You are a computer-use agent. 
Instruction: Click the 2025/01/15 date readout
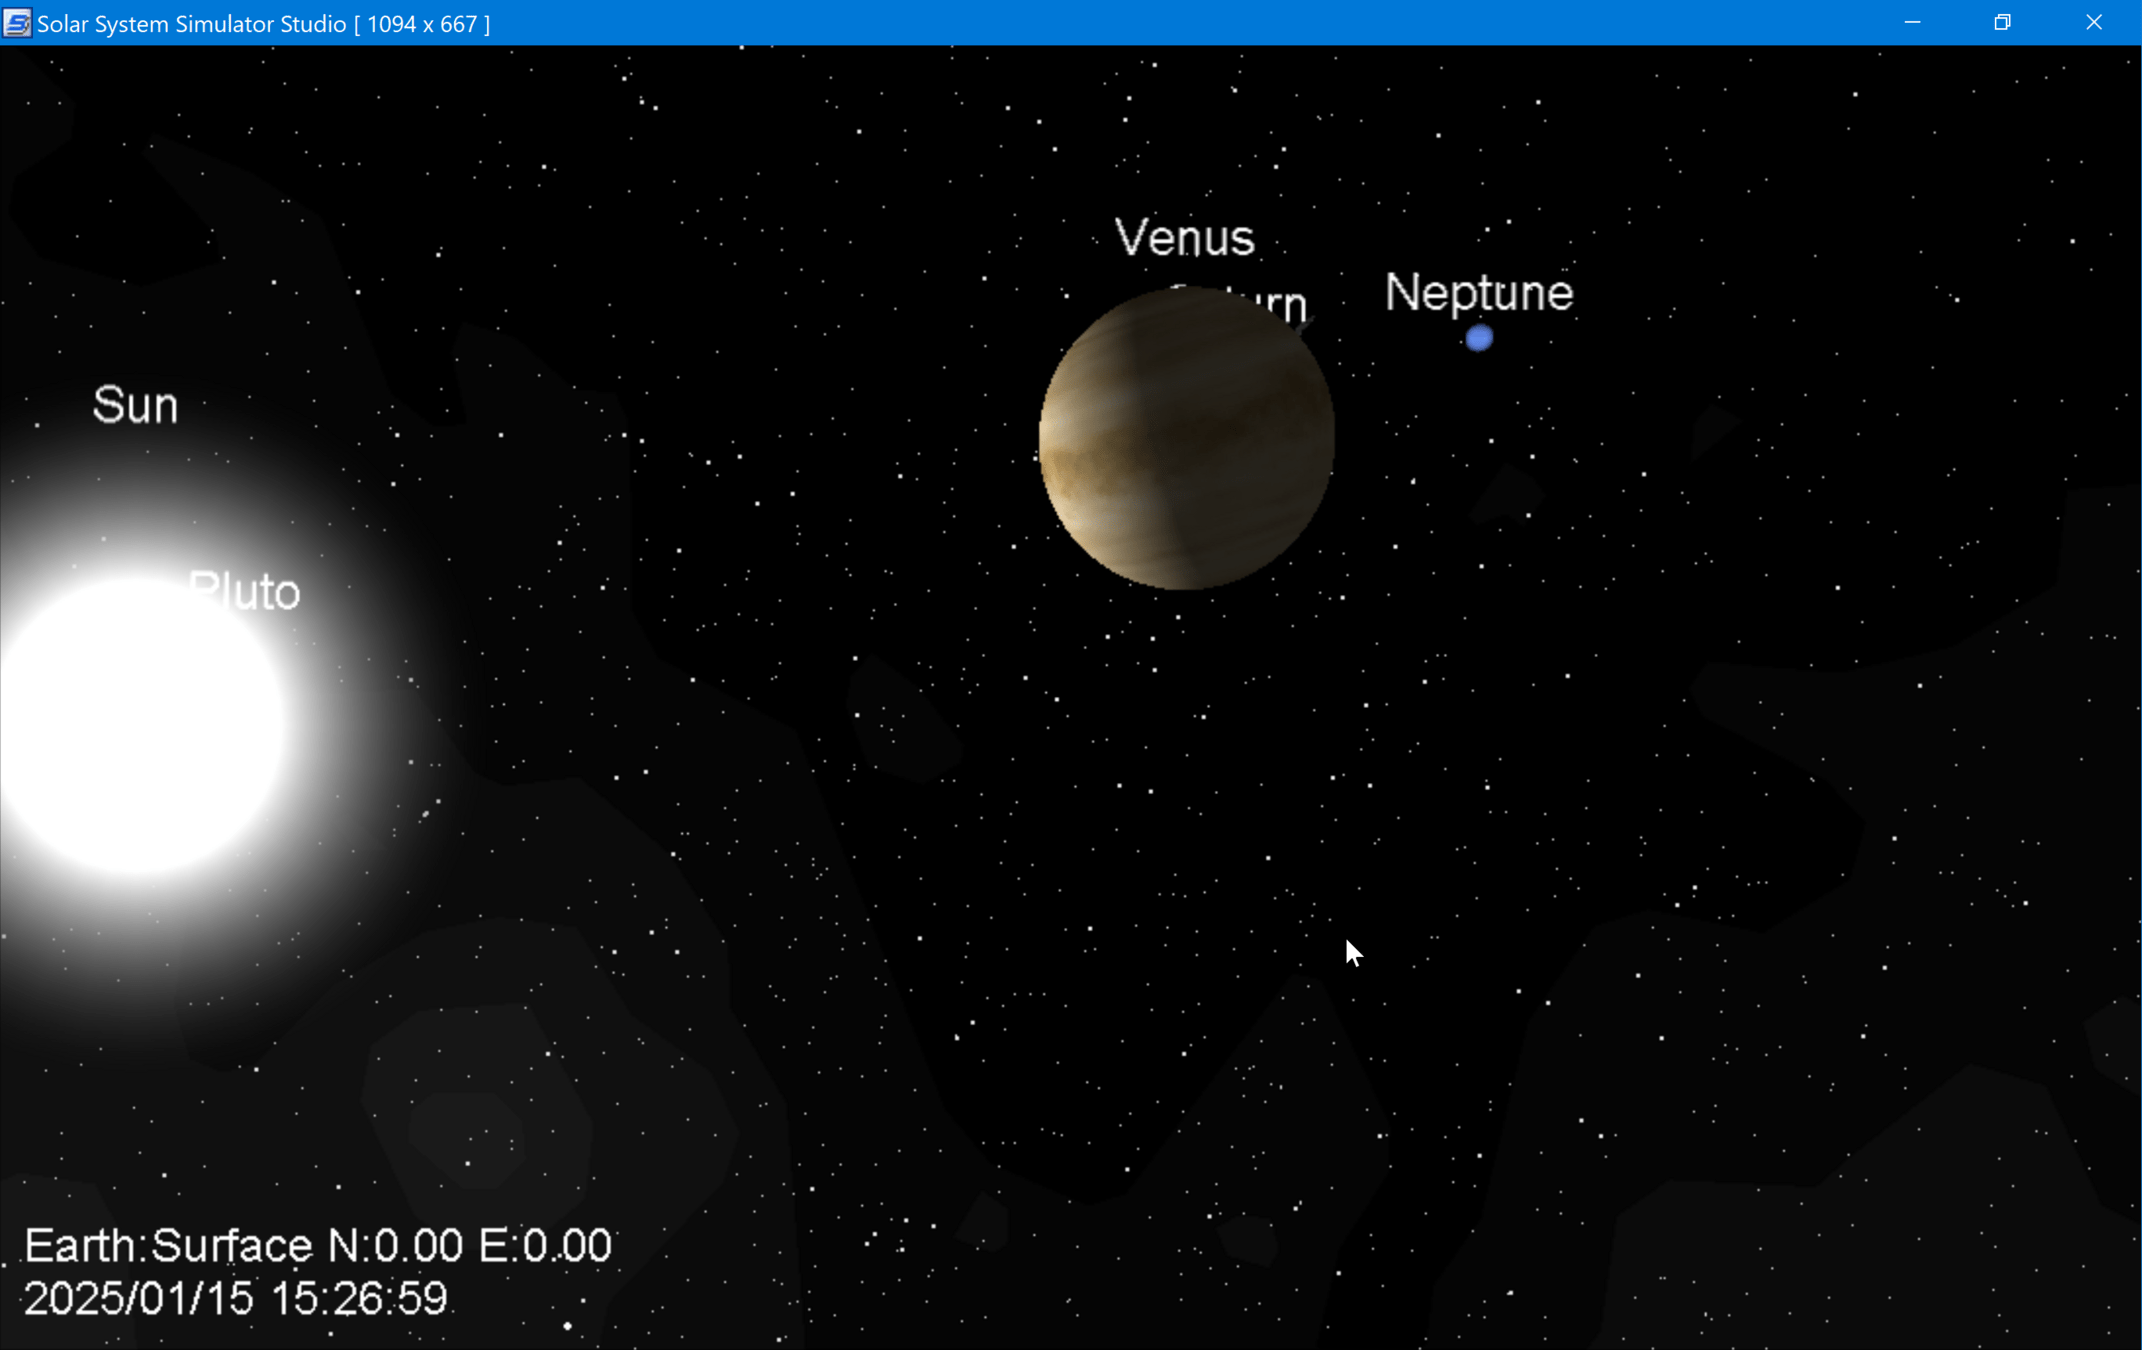pos(139,1299)
